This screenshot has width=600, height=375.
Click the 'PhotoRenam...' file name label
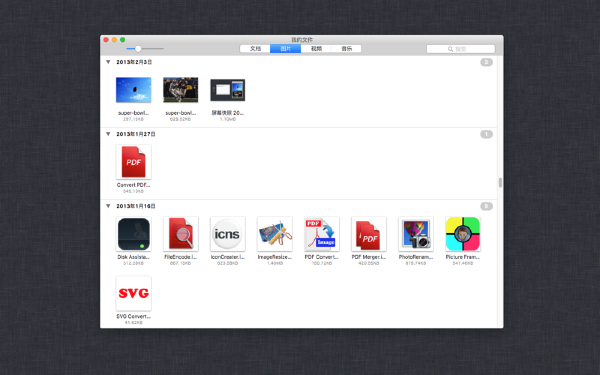pyautogui.click(x=416, y=257)
